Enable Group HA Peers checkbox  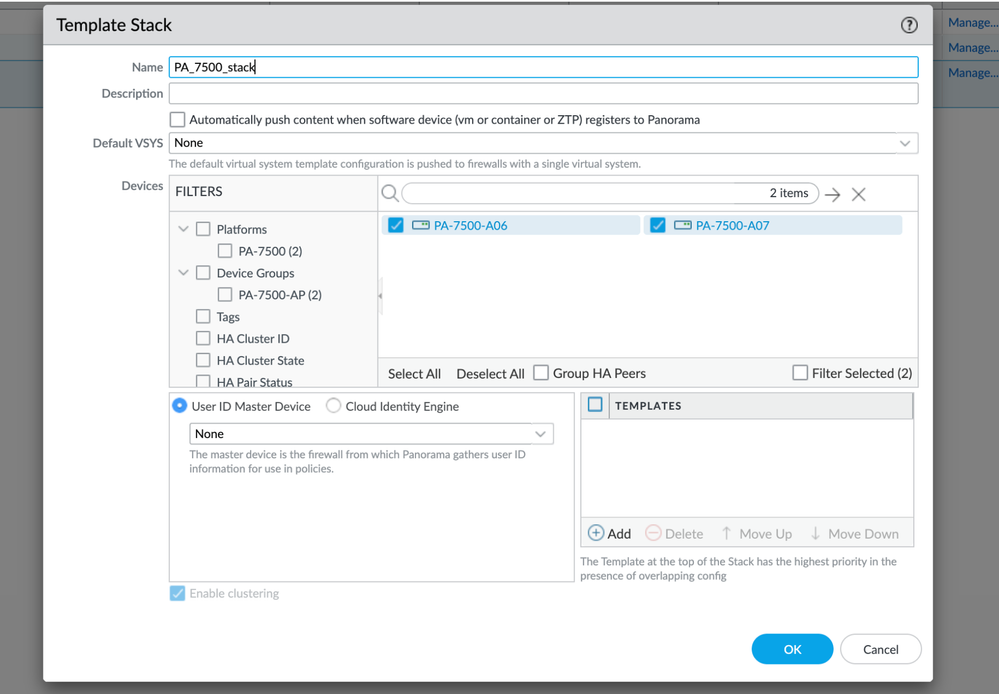point(541,373)
